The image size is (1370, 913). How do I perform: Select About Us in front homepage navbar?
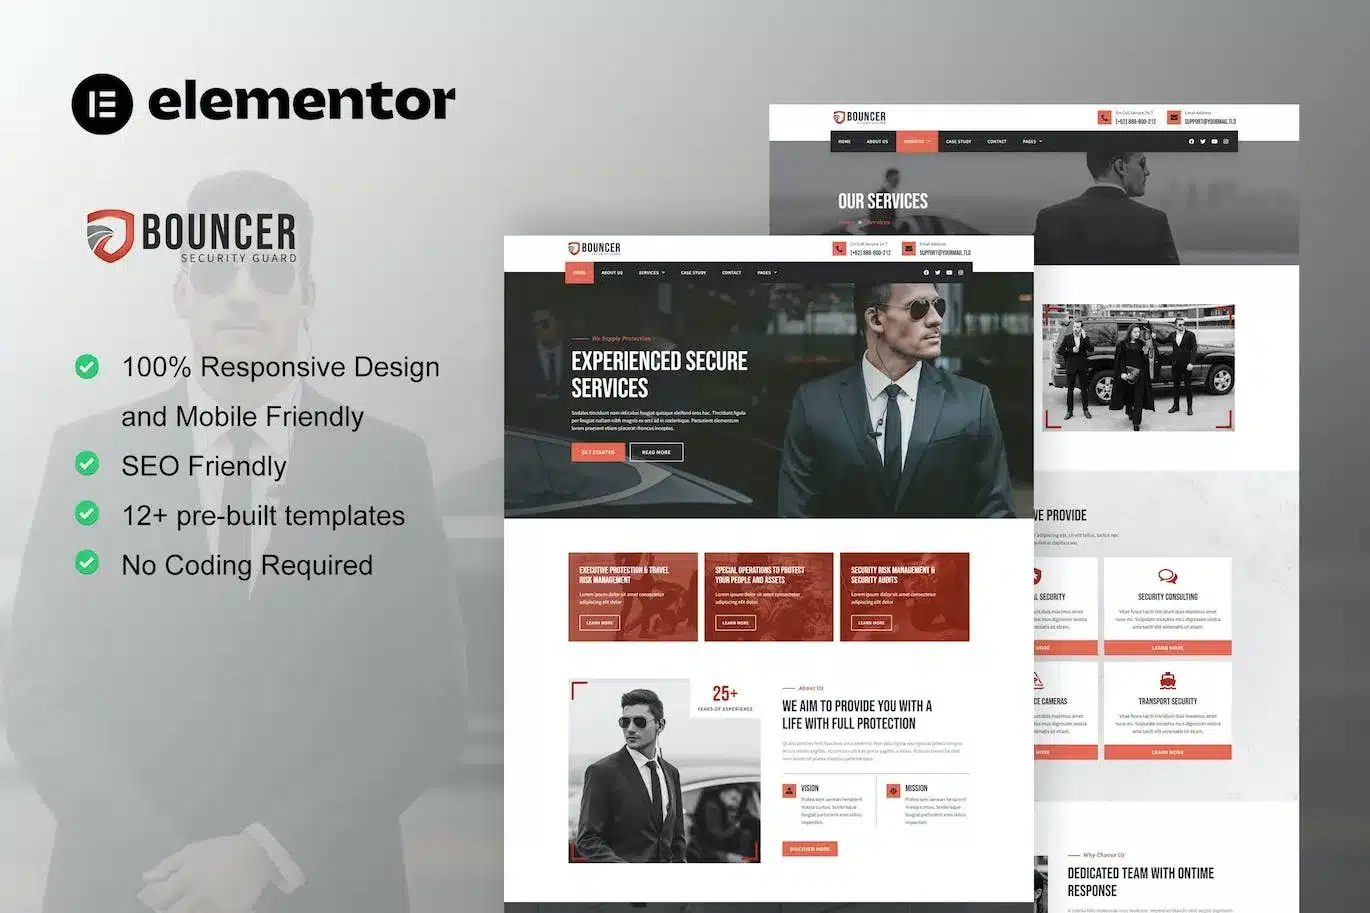(x=612, y=272)
